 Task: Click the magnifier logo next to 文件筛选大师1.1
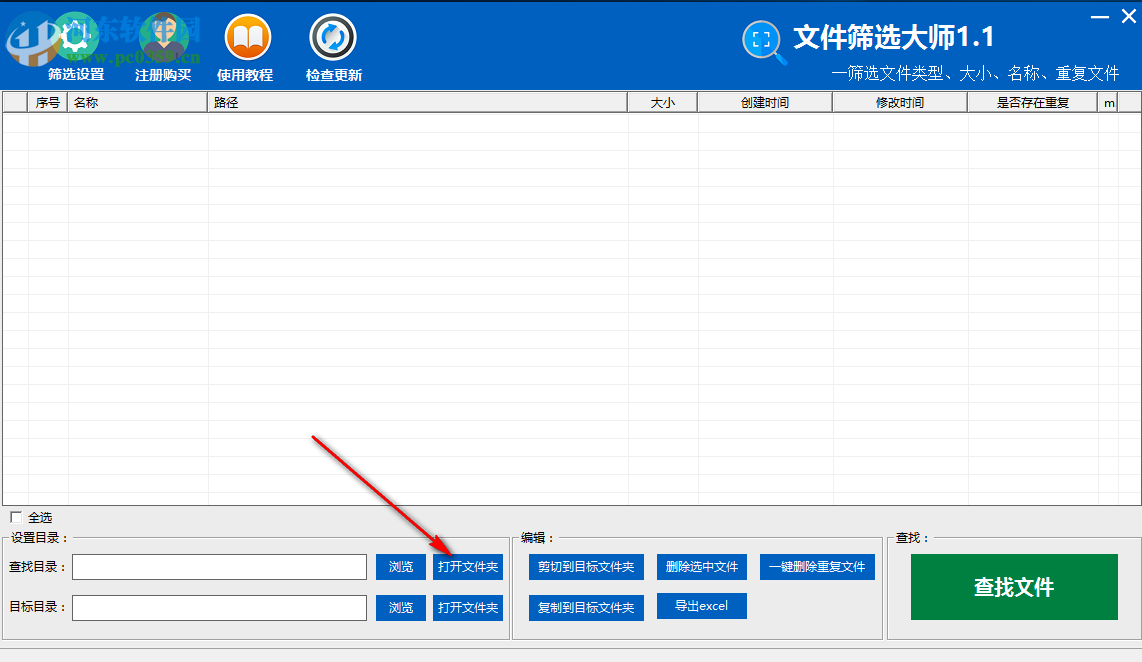click(763, 42)
